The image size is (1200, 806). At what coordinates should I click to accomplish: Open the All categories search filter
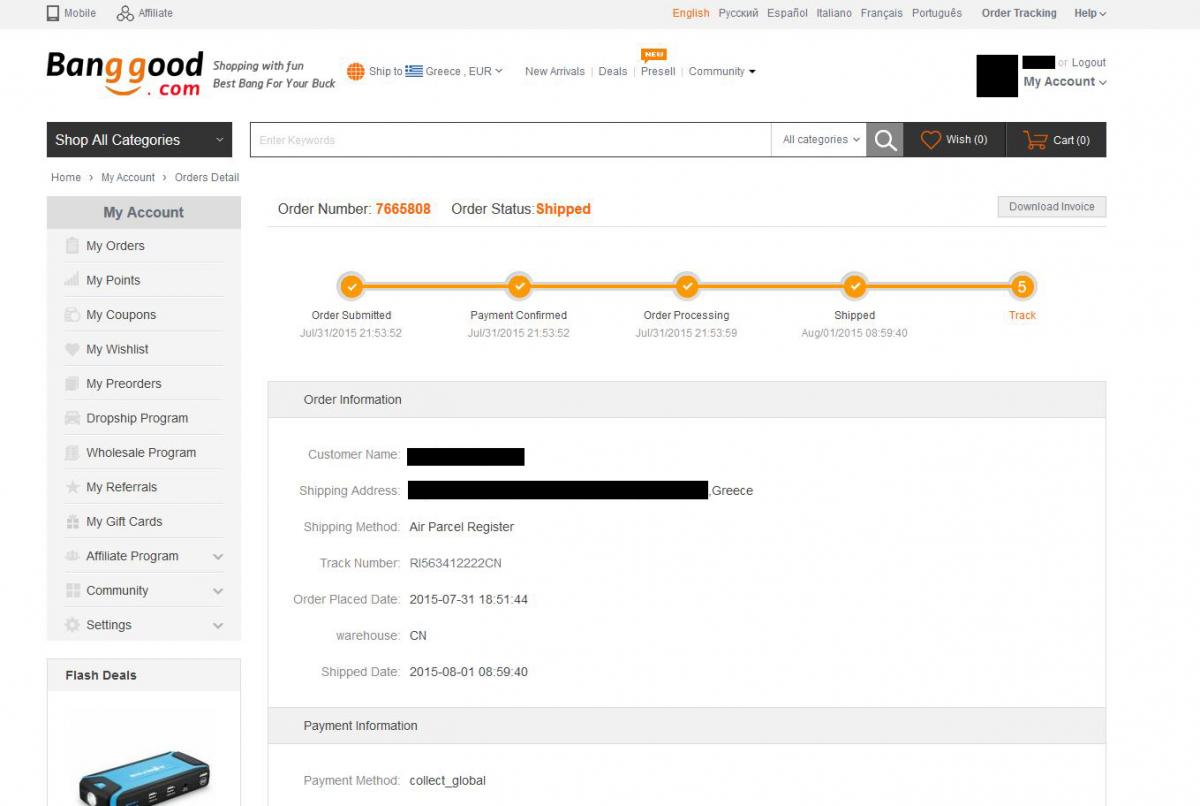822,140
